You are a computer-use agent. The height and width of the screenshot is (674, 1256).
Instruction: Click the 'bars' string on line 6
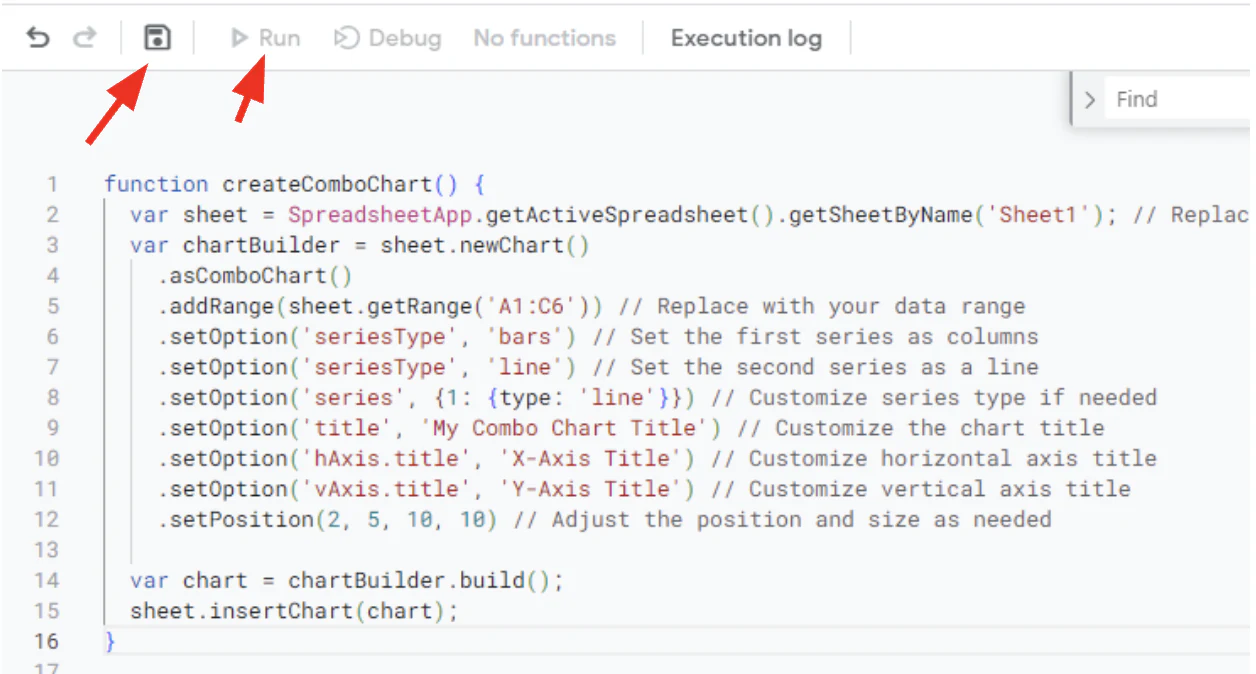click(525, 337)
